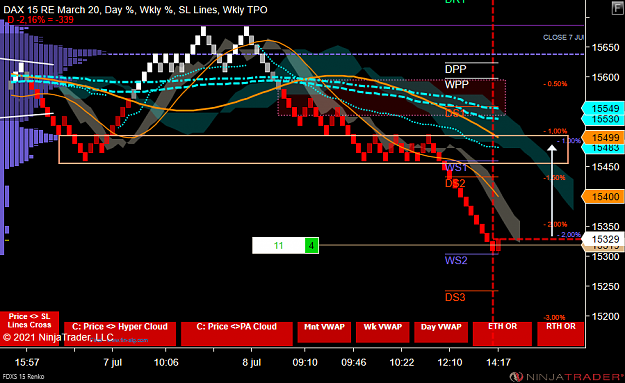This screenshot has width=625, height=383.
Task: Select the Day VWAP status box
Action: [441, 332]
